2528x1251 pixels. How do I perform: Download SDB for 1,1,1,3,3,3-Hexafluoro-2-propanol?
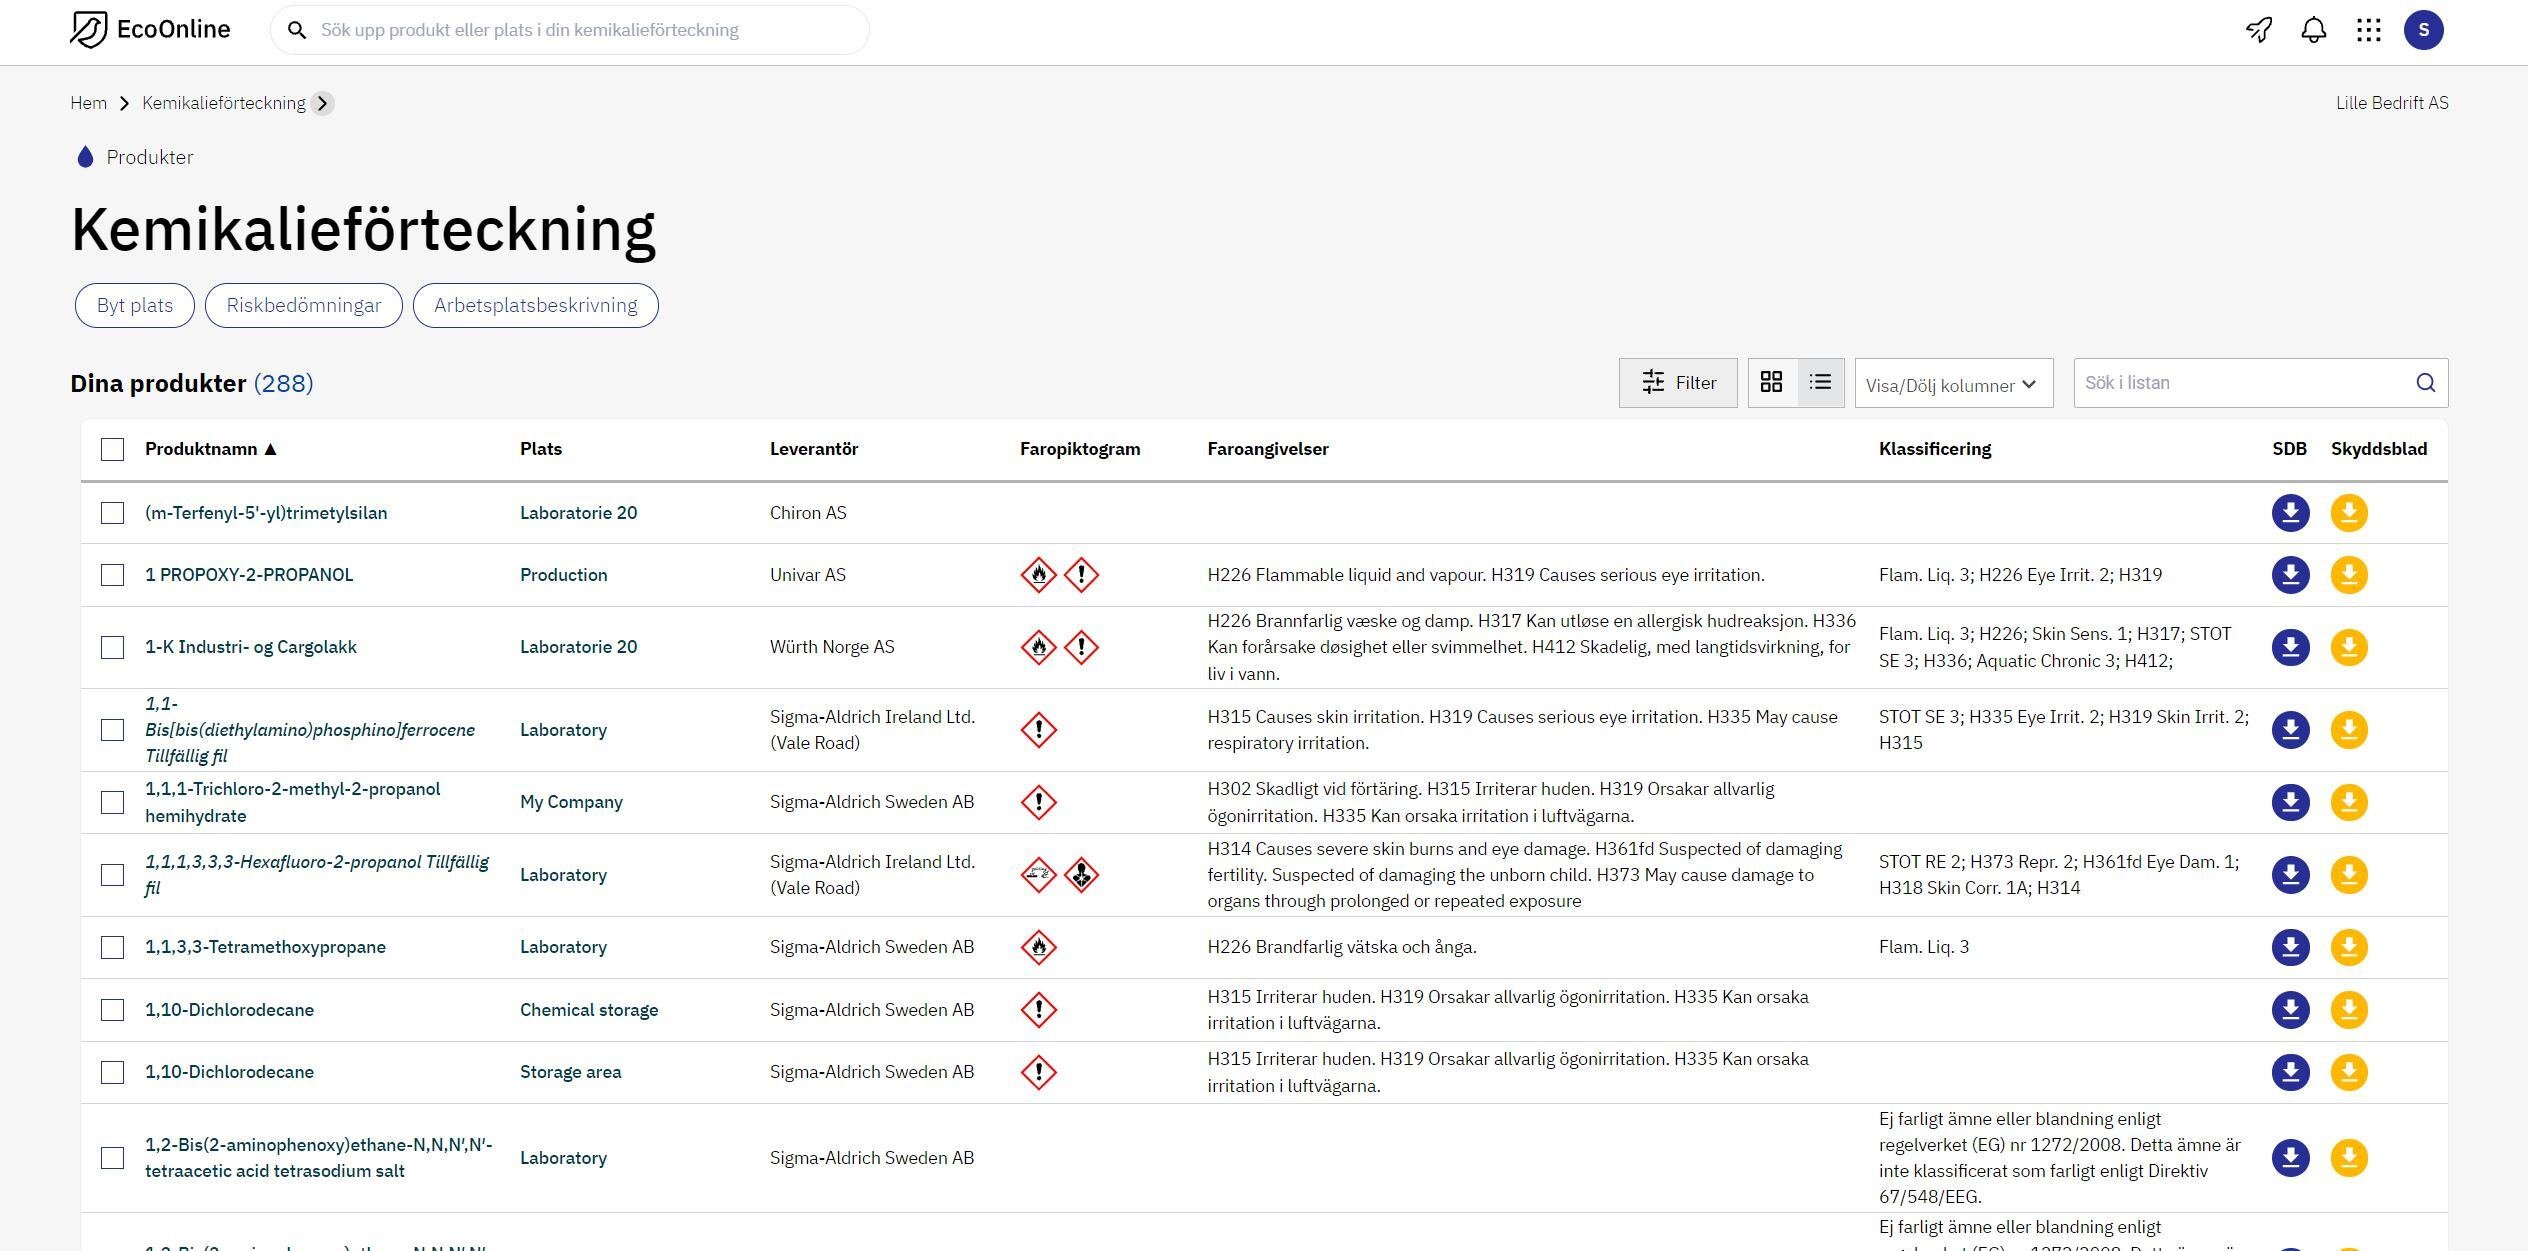2290,875
